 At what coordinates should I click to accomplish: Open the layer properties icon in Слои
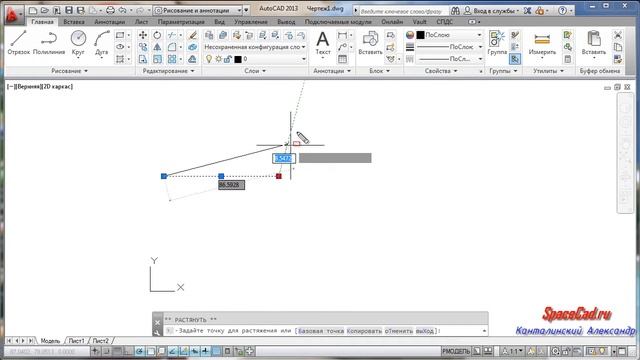coord(209,35)
